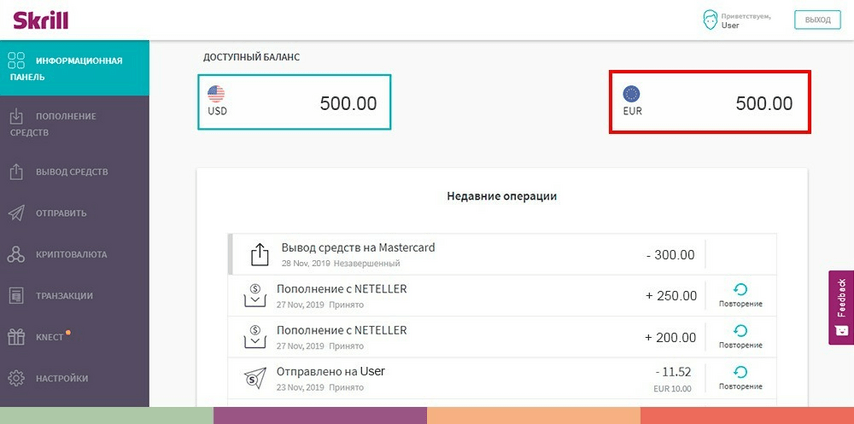854x424 pixels.
Task: Repeat the +200.00 NETELLER deposit
Action: pyautogui.click(x=740, y=337)
